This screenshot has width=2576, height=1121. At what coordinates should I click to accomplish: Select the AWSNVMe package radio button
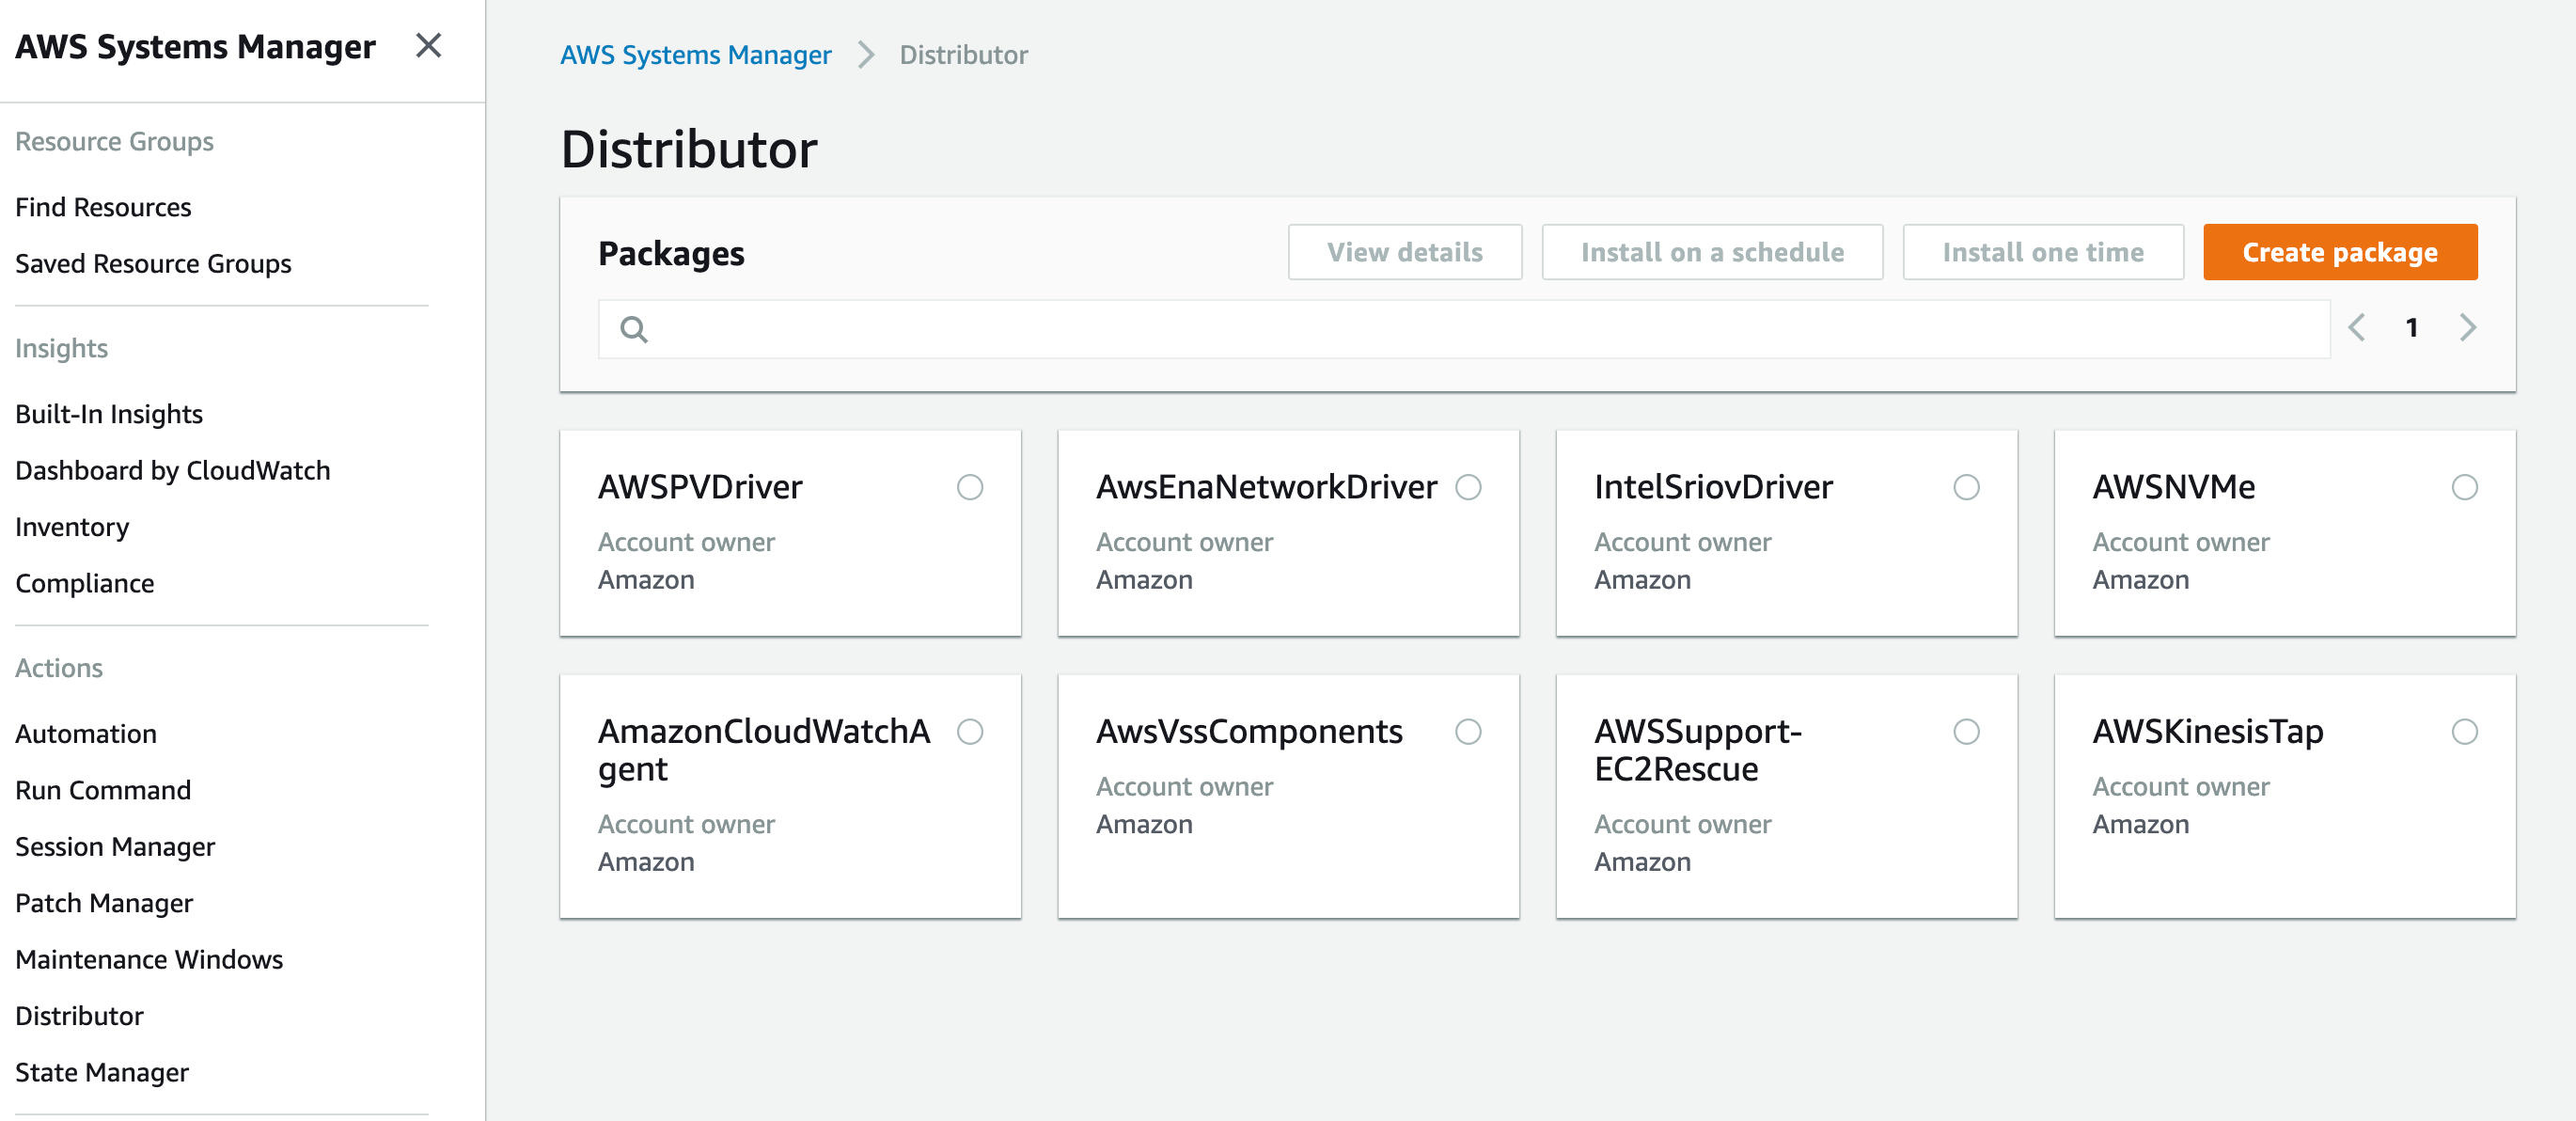2464,487
